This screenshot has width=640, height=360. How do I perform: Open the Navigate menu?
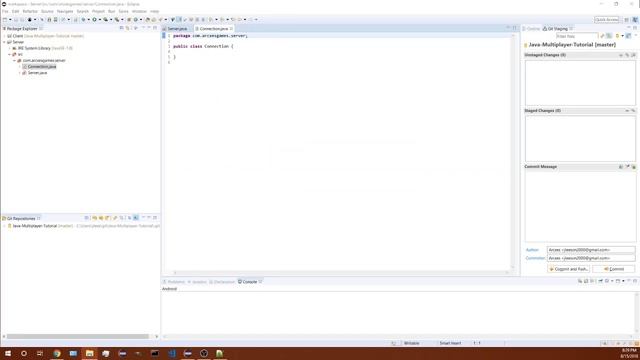coord(65,11)
